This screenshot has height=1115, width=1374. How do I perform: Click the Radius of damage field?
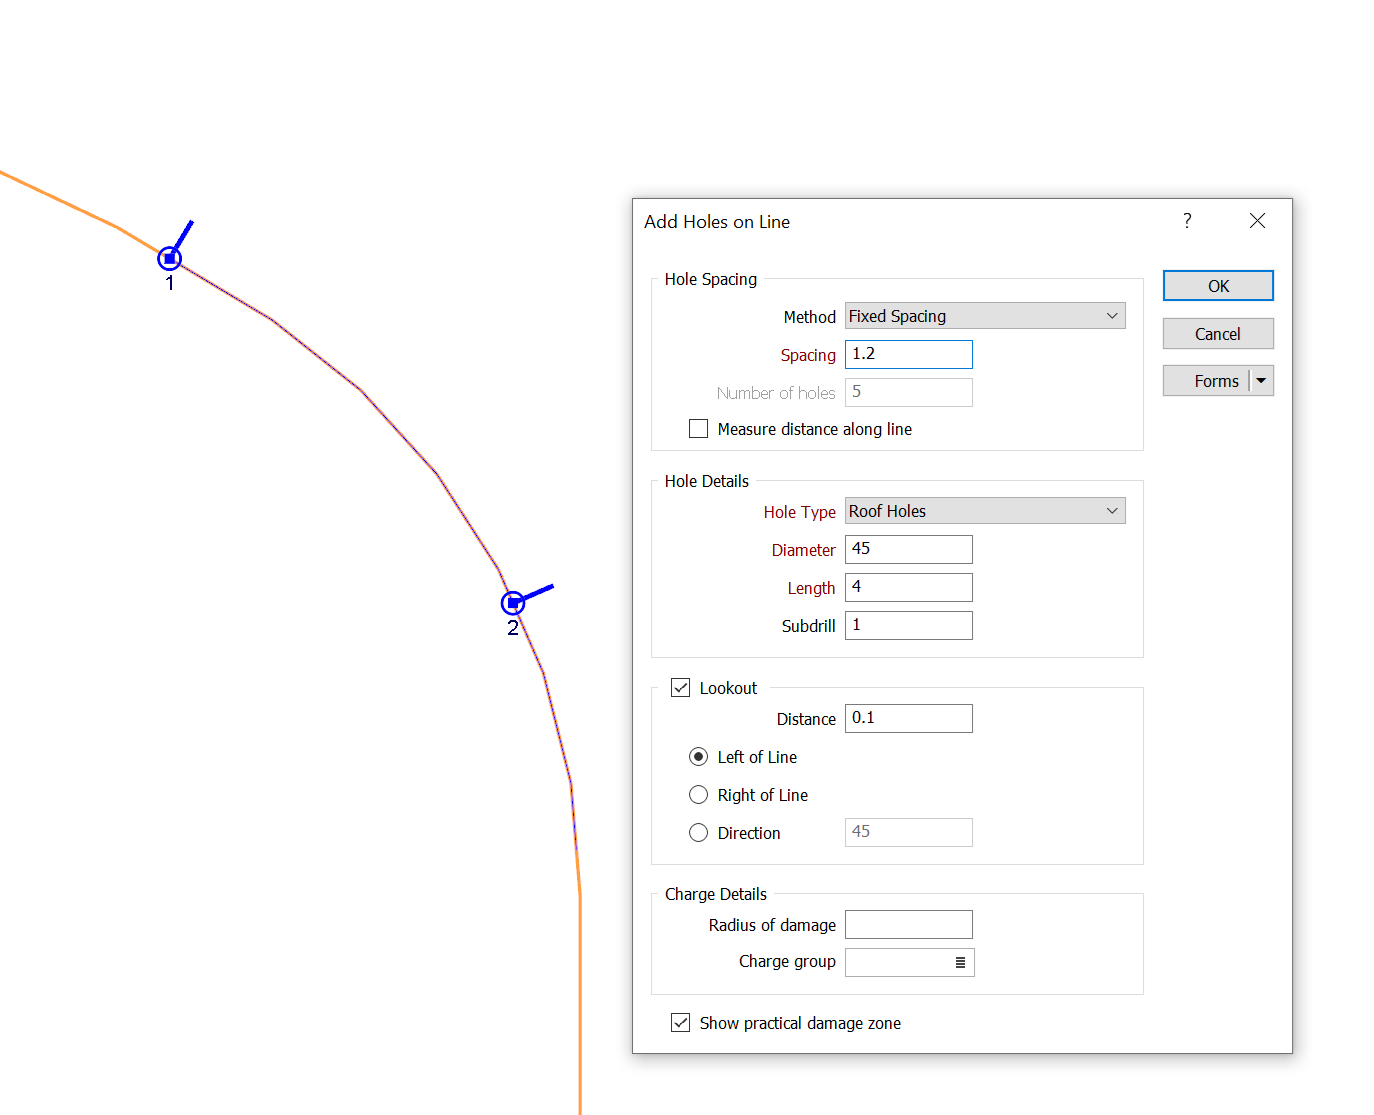tap(908, 924)
